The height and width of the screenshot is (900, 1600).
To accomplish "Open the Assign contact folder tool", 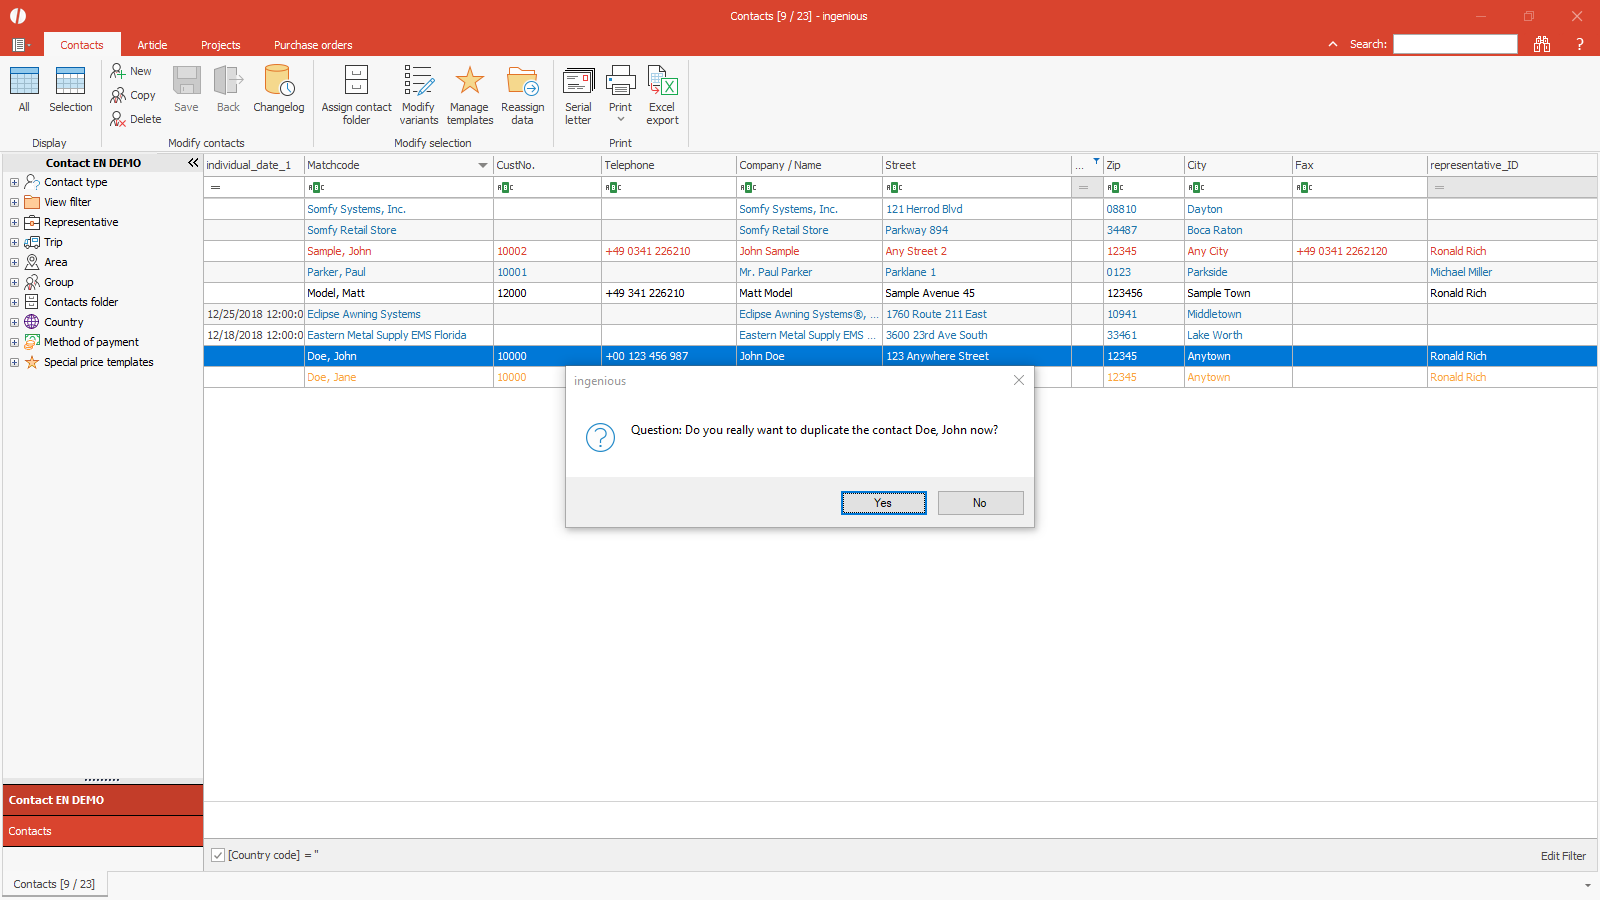I will point(356,82).
